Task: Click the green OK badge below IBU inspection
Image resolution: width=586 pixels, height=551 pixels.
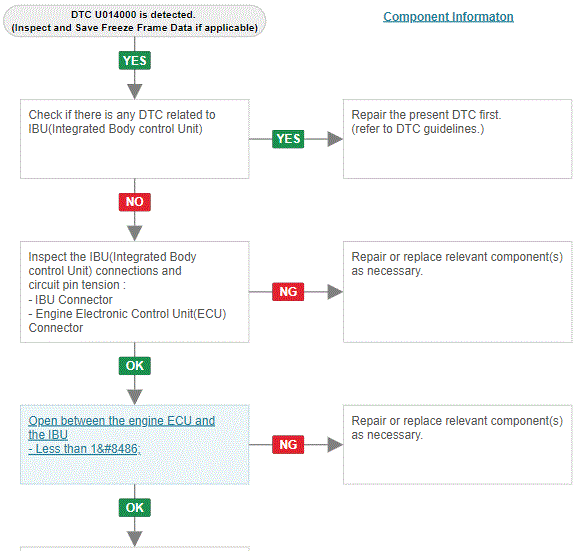Action: click(135, 366)
